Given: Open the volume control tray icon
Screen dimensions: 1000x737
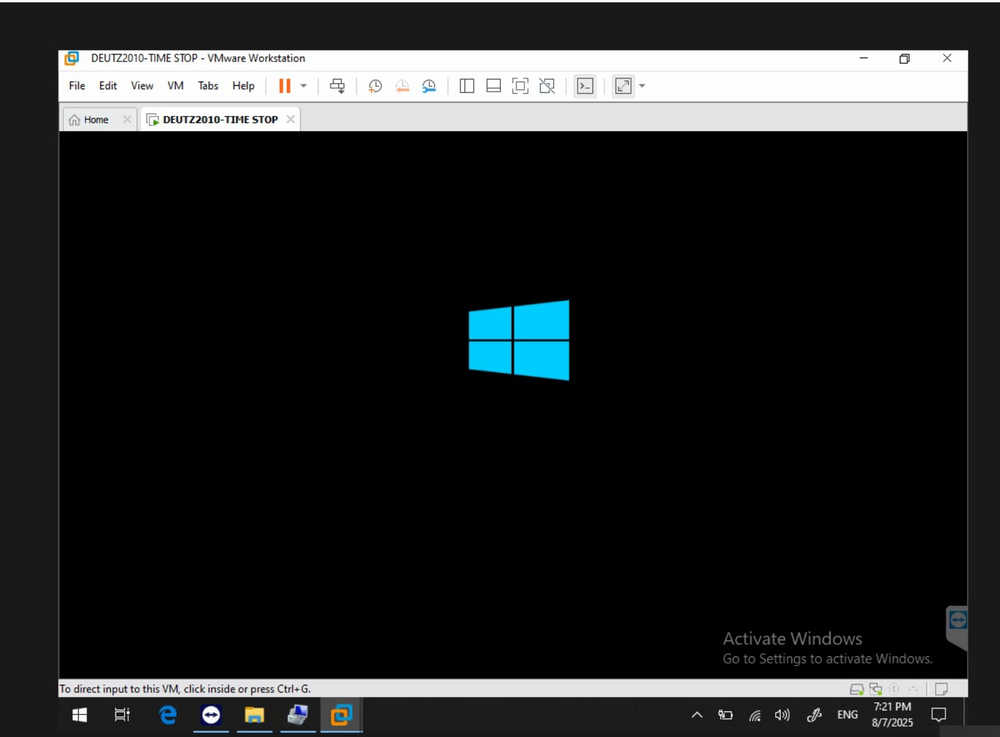Looking at the screenshot, I should (783, 715).
